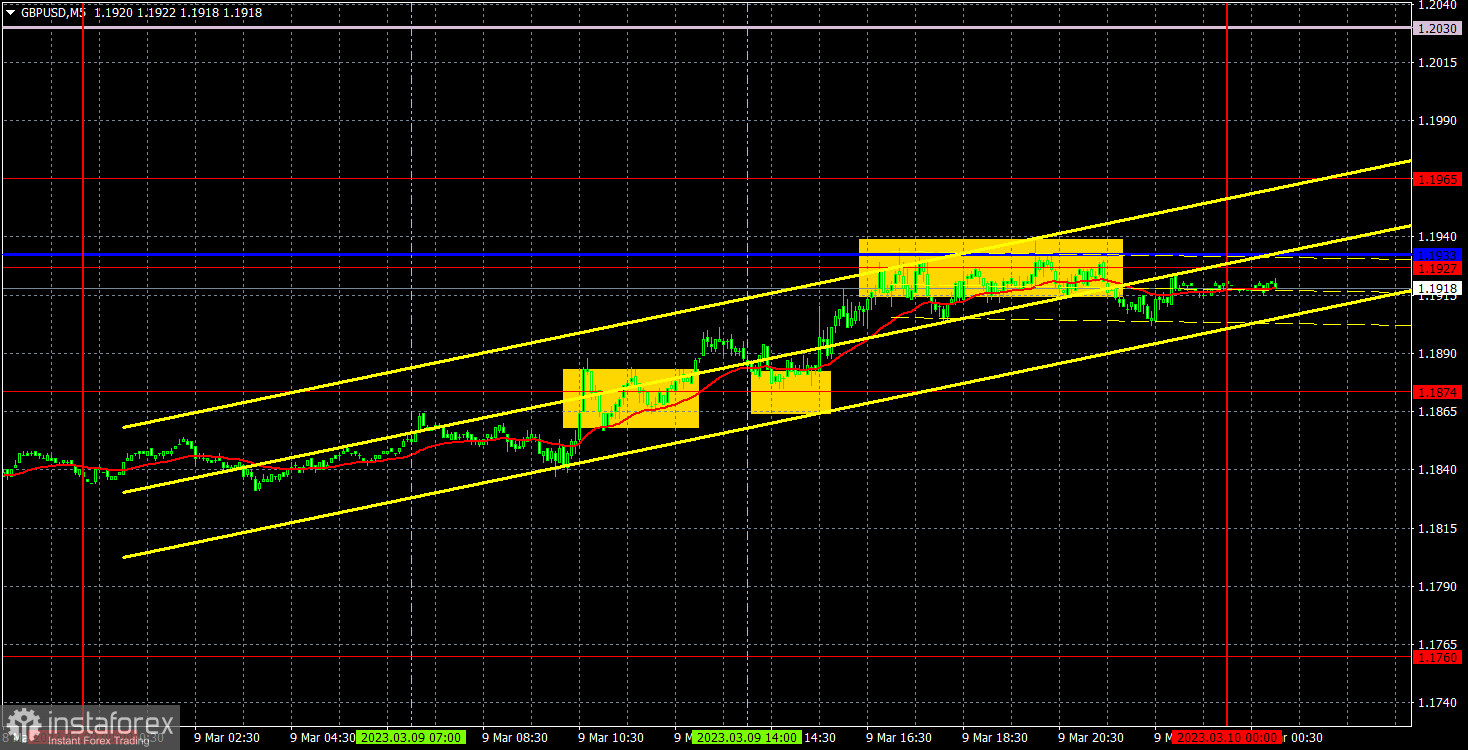Select the 1.2030 price level label
The image size is (1468, 750).
coord(1438,28)
